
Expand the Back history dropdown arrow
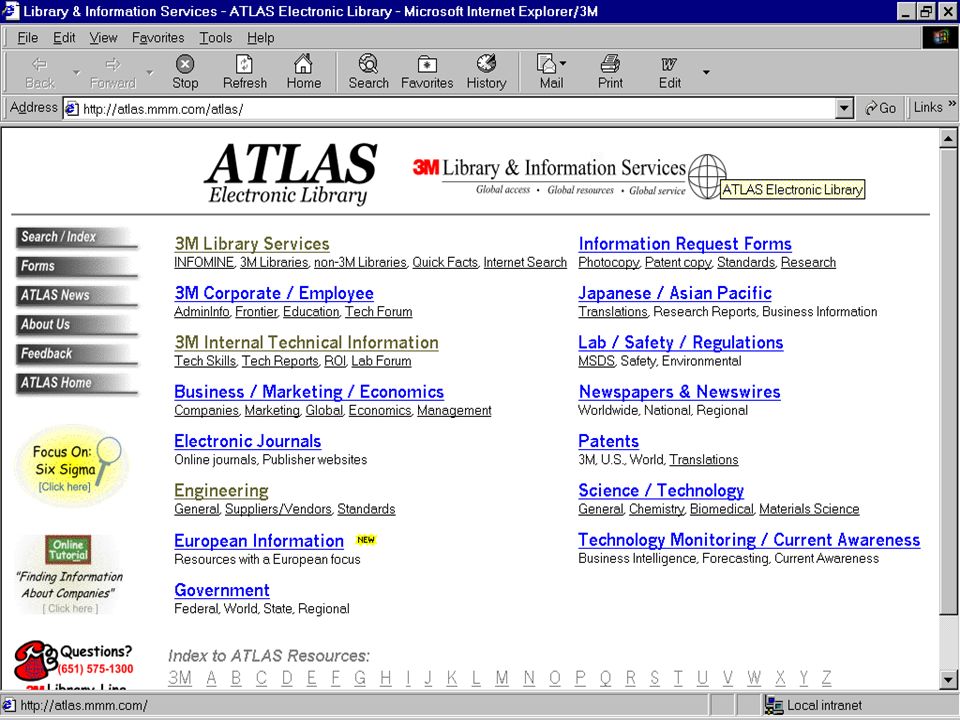pos(77,72)
